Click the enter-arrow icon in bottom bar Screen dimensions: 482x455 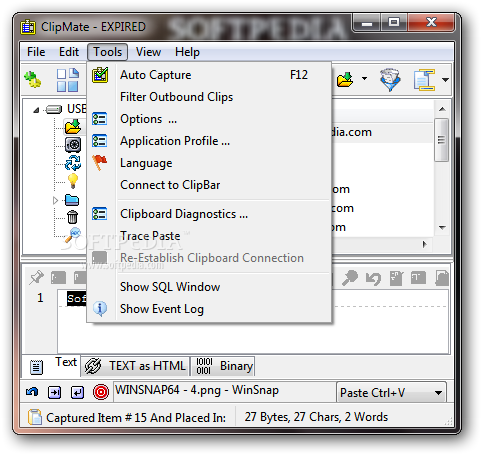pos(77,392)
